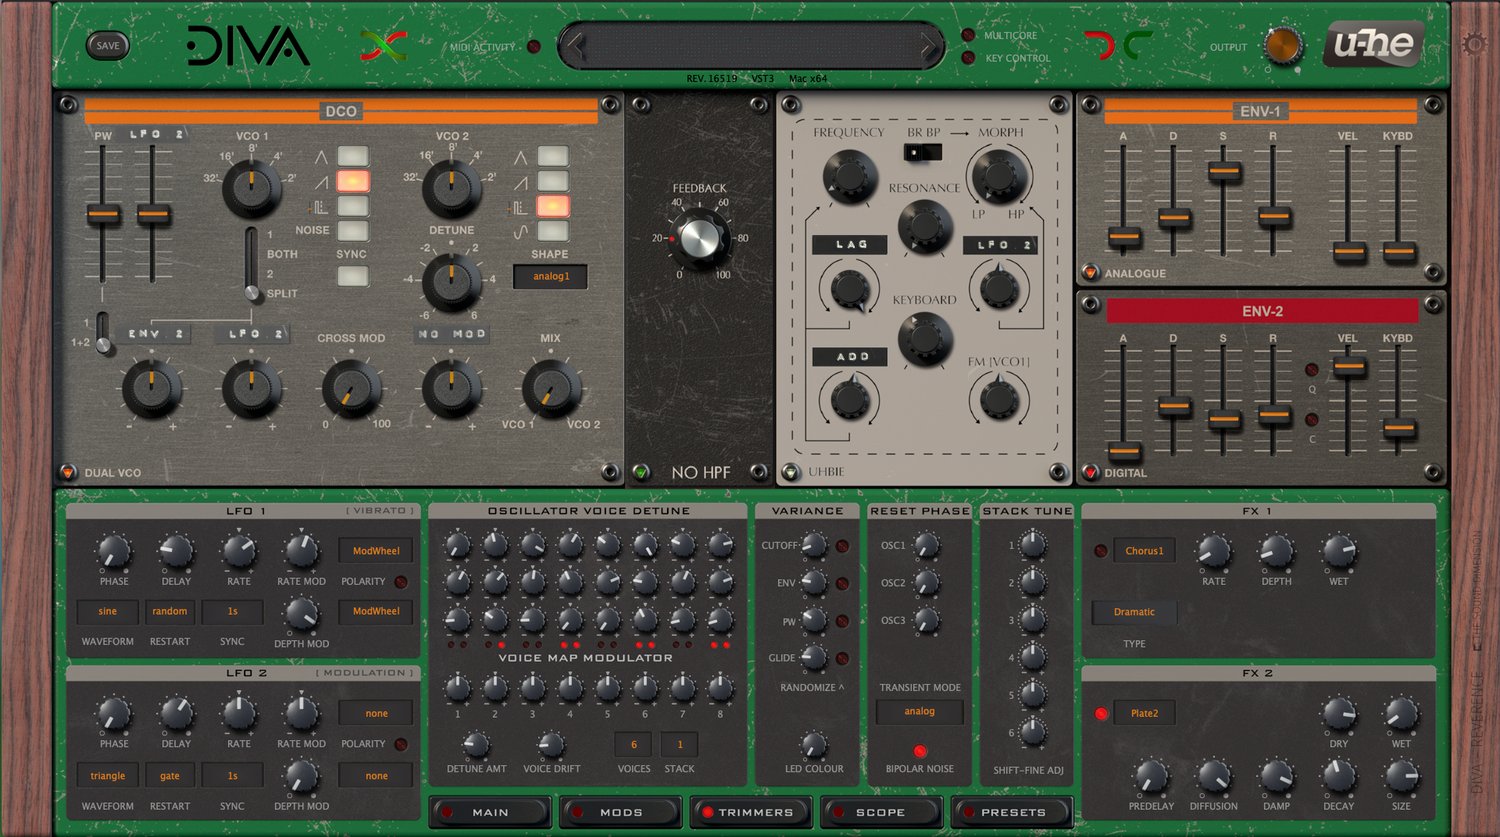The height and width of the screenshot is (837, 1500).
Task: Toggle the ENV-2 Q LED
Action: click(1312, 370)
